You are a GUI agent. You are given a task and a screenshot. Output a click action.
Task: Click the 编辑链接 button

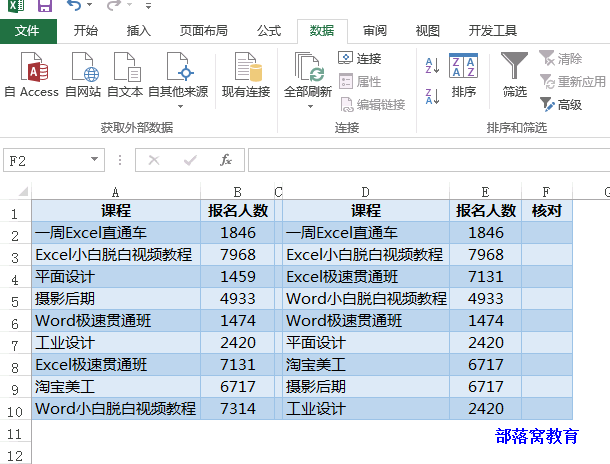click(372, 104)
